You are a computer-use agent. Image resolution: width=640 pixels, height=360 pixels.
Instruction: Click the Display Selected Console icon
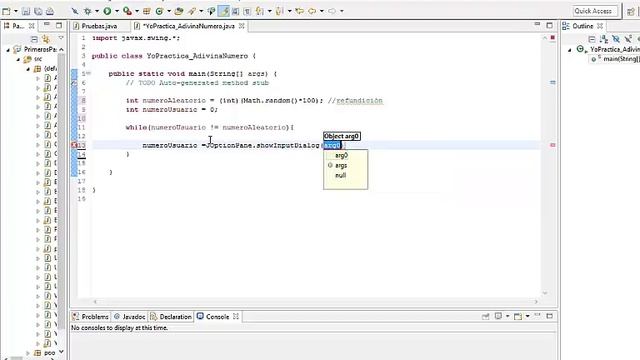[x=498, y=316]
